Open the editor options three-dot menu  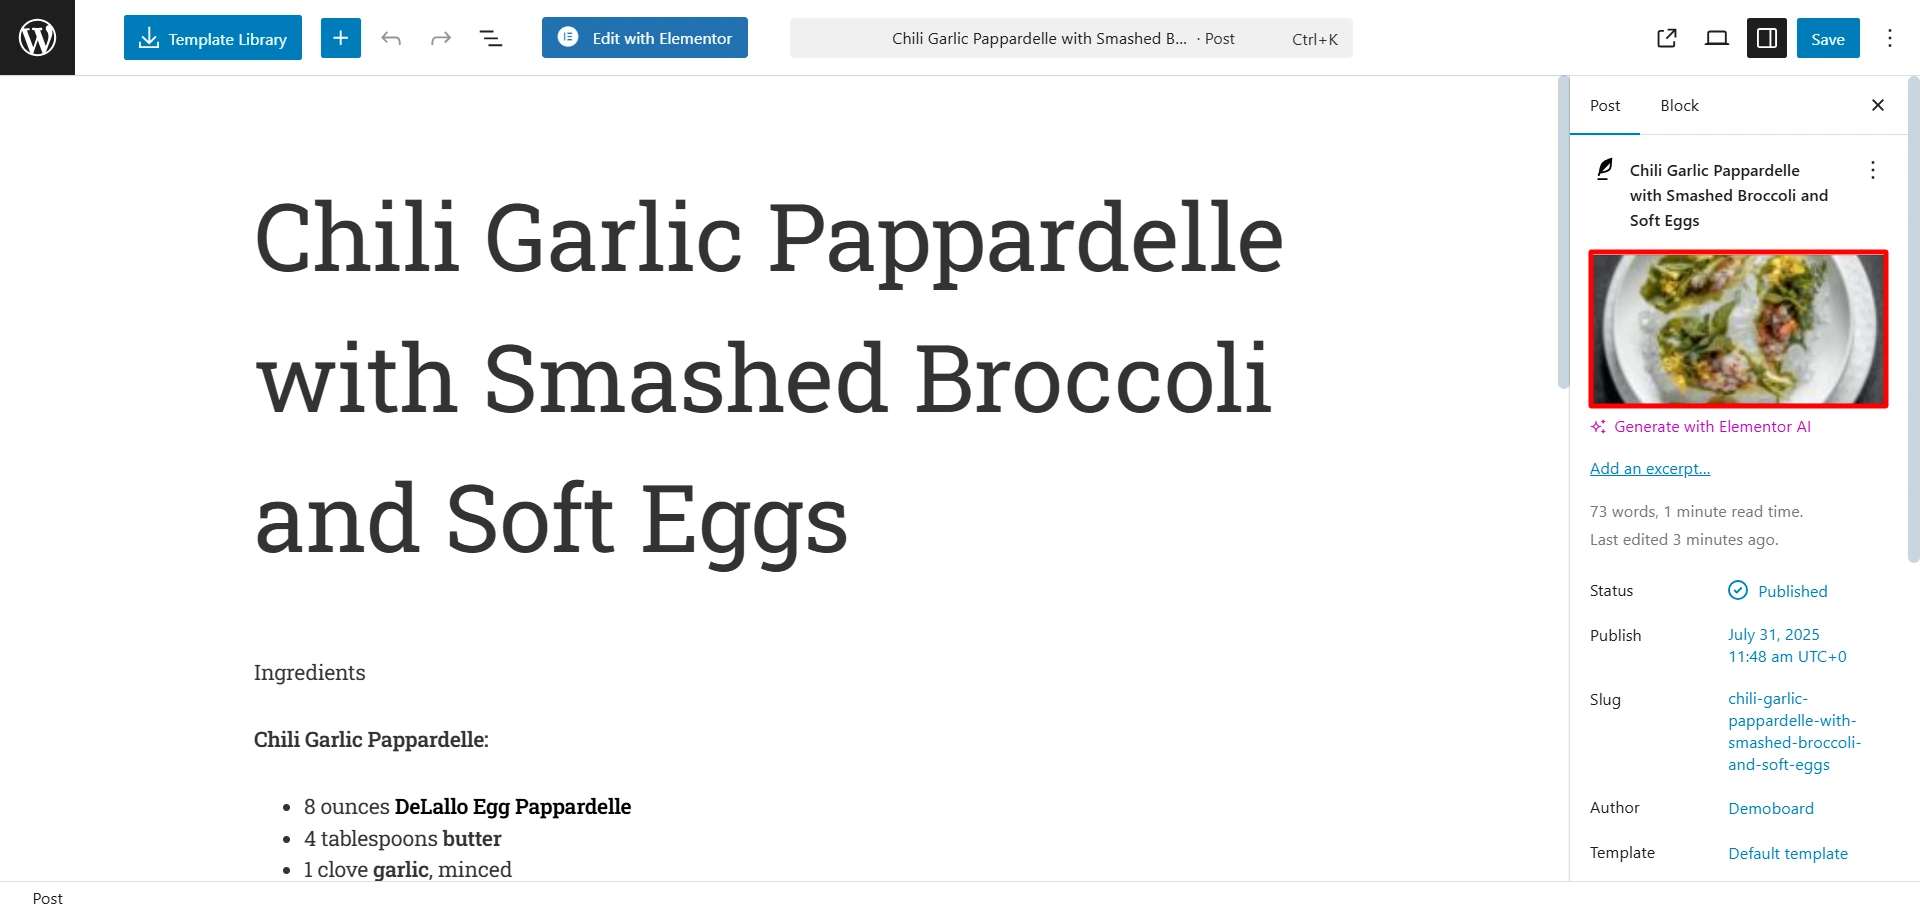[x=1890, y=38]
